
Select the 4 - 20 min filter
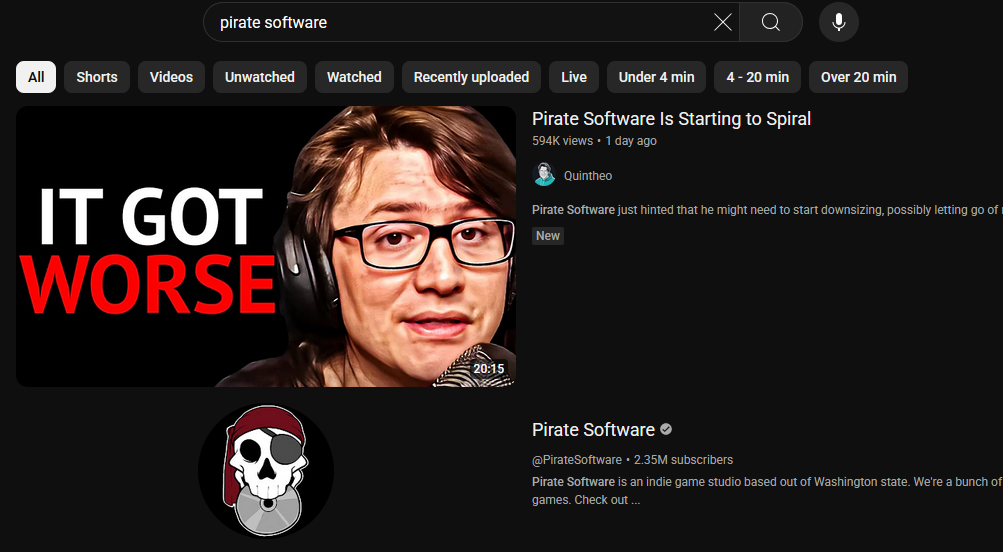(757, 77)
